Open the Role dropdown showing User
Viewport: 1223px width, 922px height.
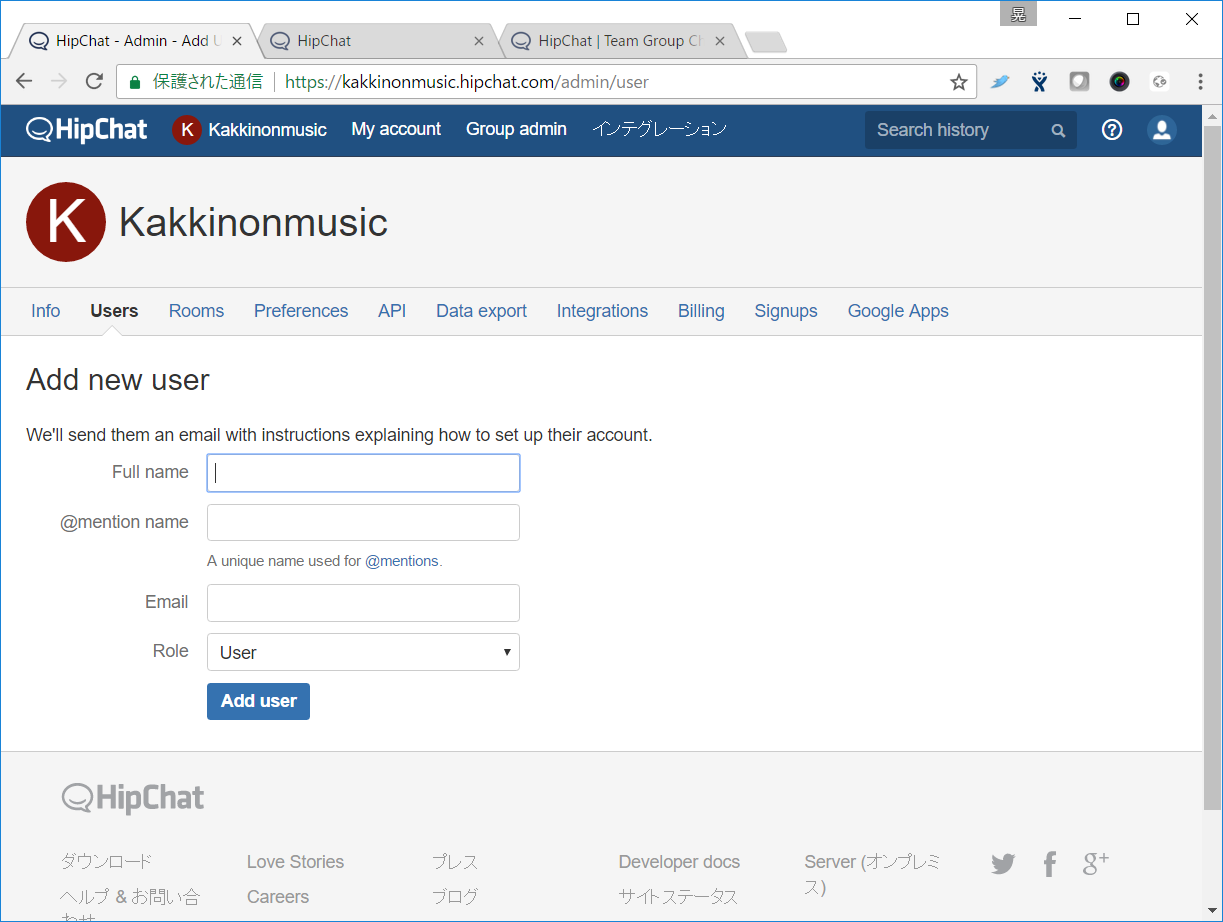[x=363, y=652]
